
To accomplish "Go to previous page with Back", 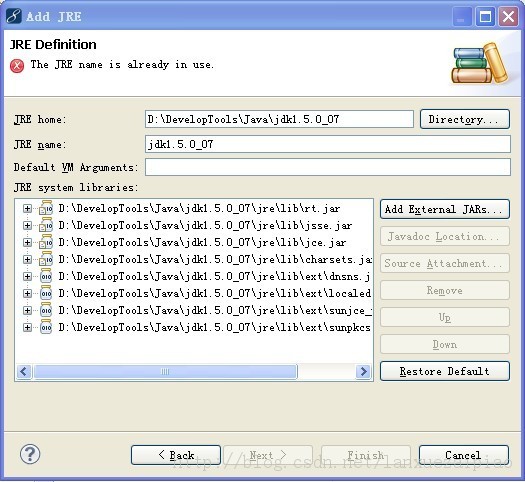I will [x=176, y=455].
